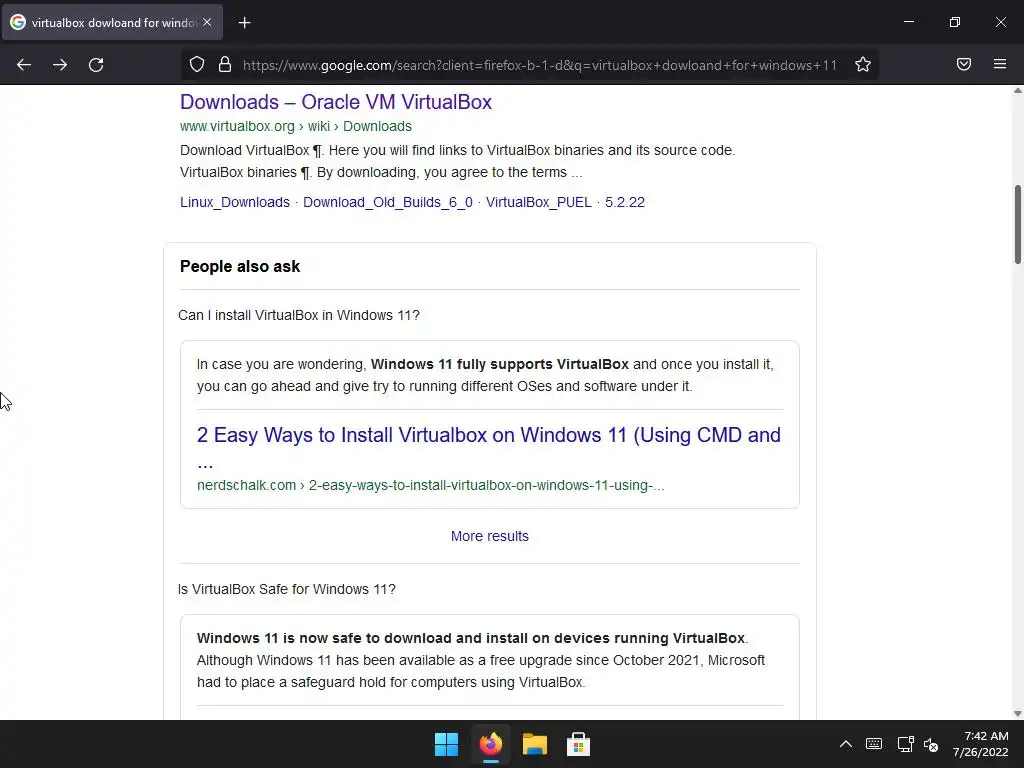The height and width of the screenshot is (768, 1024).
Task: Click text Windows 11 fully supports VirtualBox
Action: [500, 364]
